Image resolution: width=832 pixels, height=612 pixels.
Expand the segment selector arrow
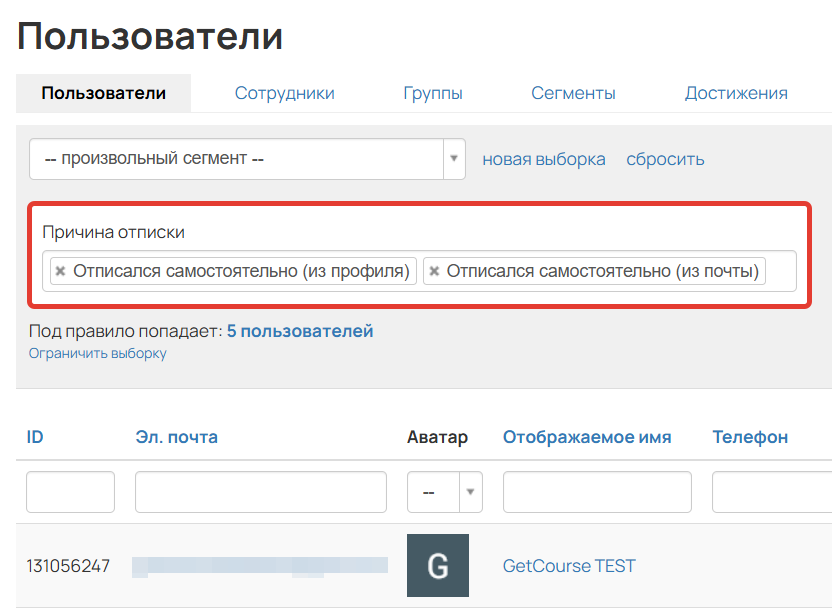tap(453, 158)
